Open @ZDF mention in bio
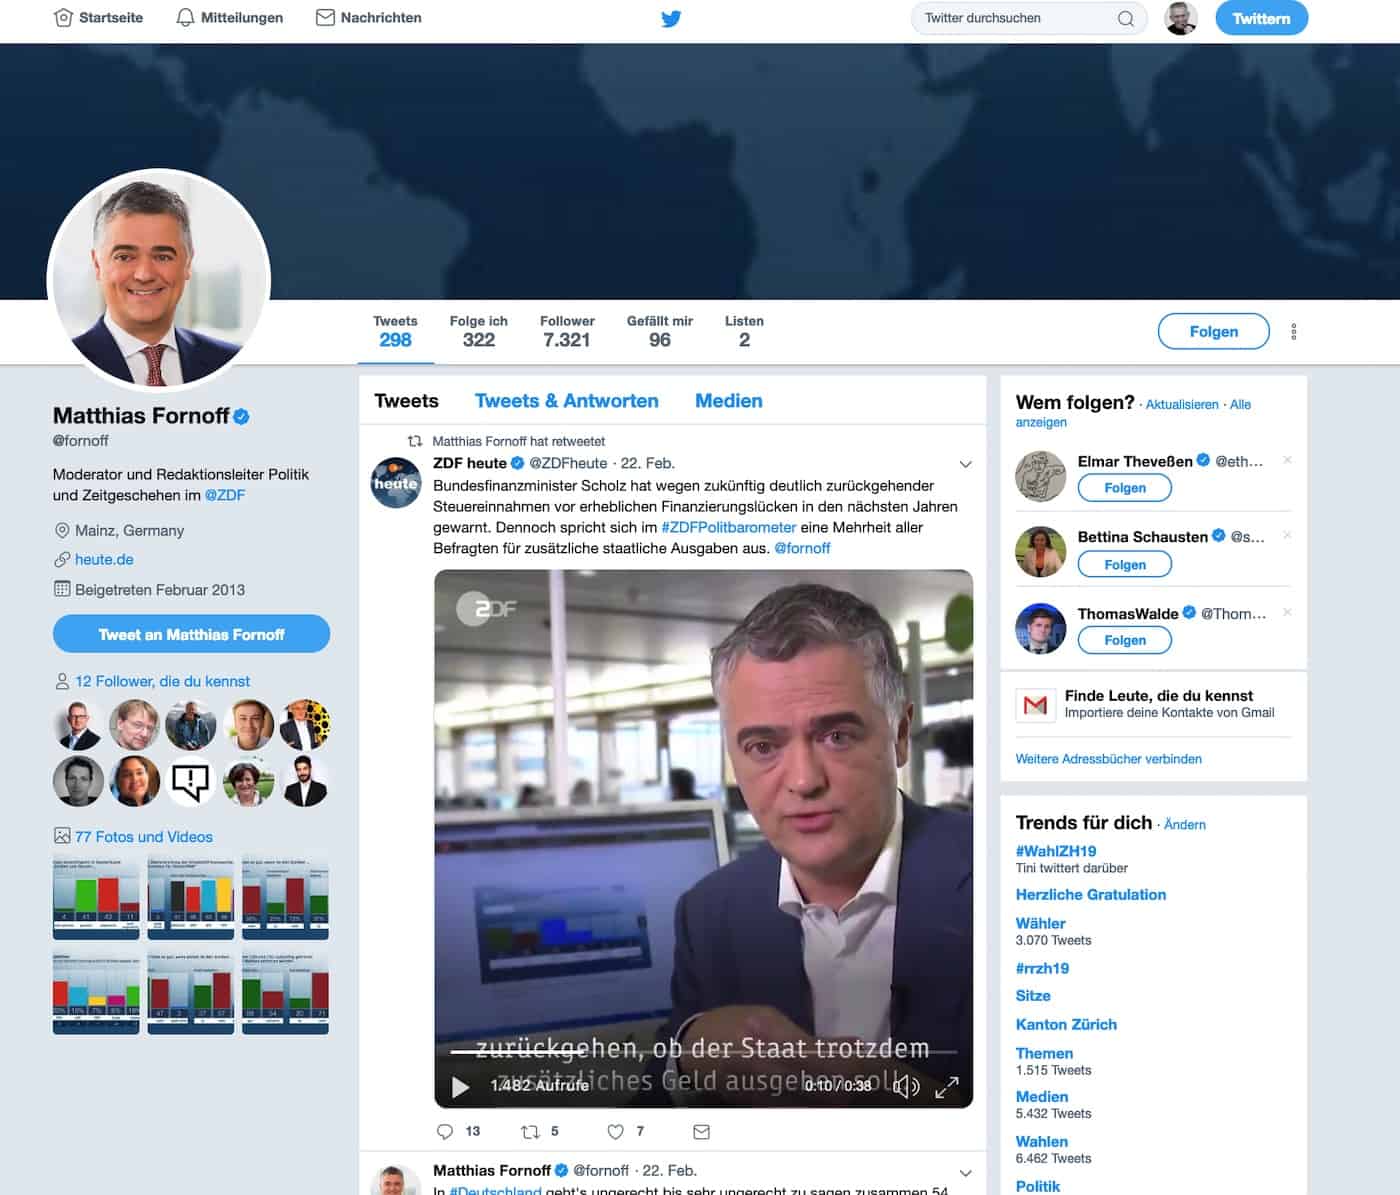 coord(225,495)
